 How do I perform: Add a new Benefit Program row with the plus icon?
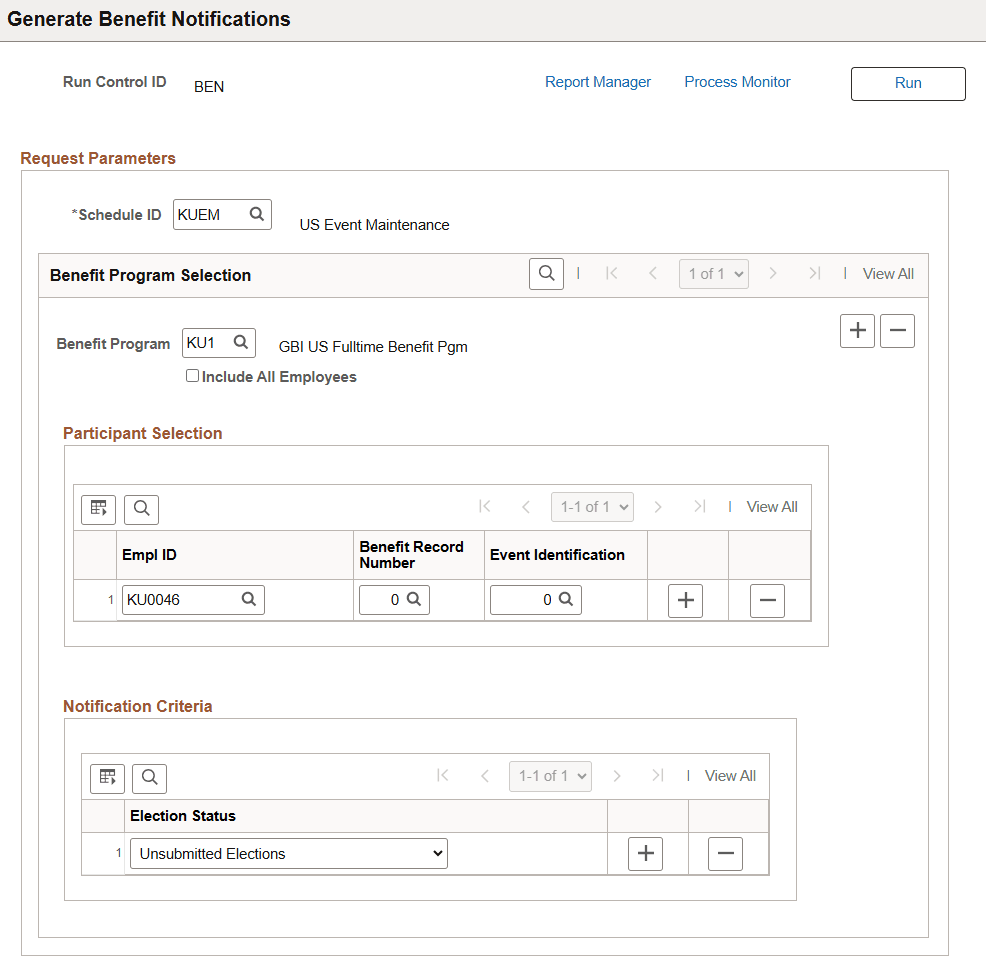pyautogui.click(x=857, y=330)
